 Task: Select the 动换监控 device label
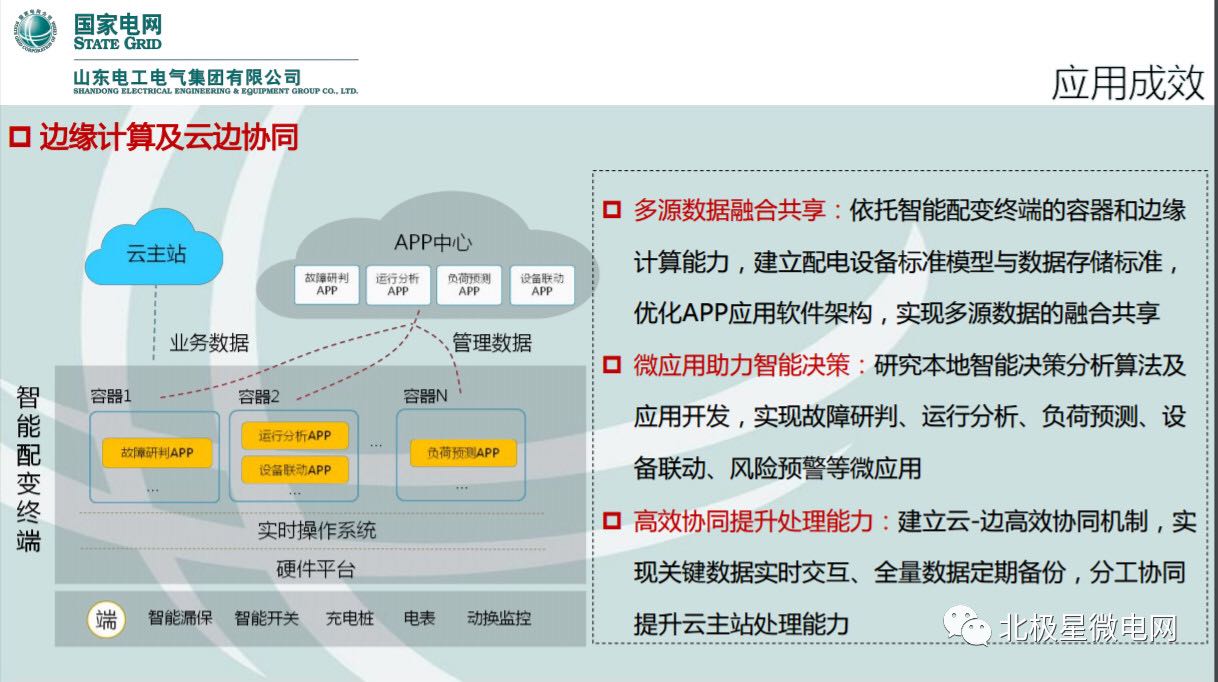(500, 619)
